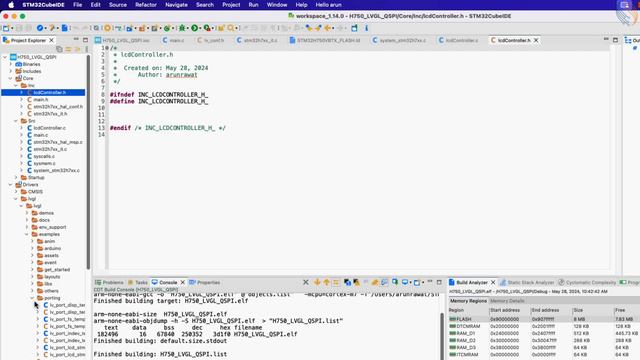Expand the Startup folder
Screen dimensions: 640x360
pos(16,178)
